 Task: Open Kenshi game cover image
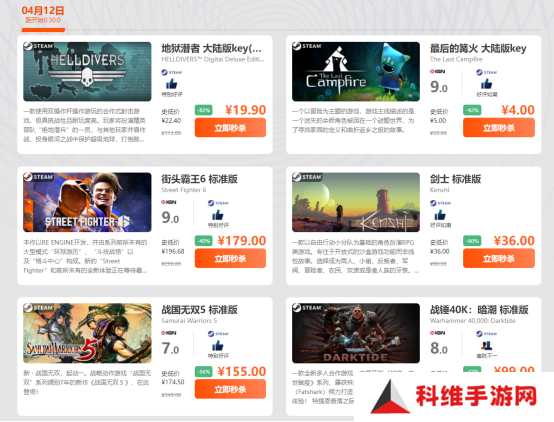(356, 202)
